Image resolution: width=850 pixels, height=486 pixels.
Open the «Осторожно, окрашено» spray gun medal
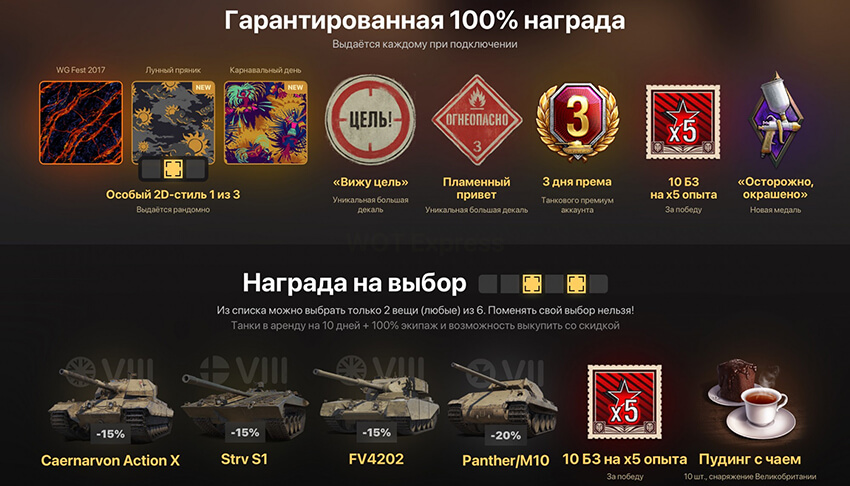[x=776, y=119]
